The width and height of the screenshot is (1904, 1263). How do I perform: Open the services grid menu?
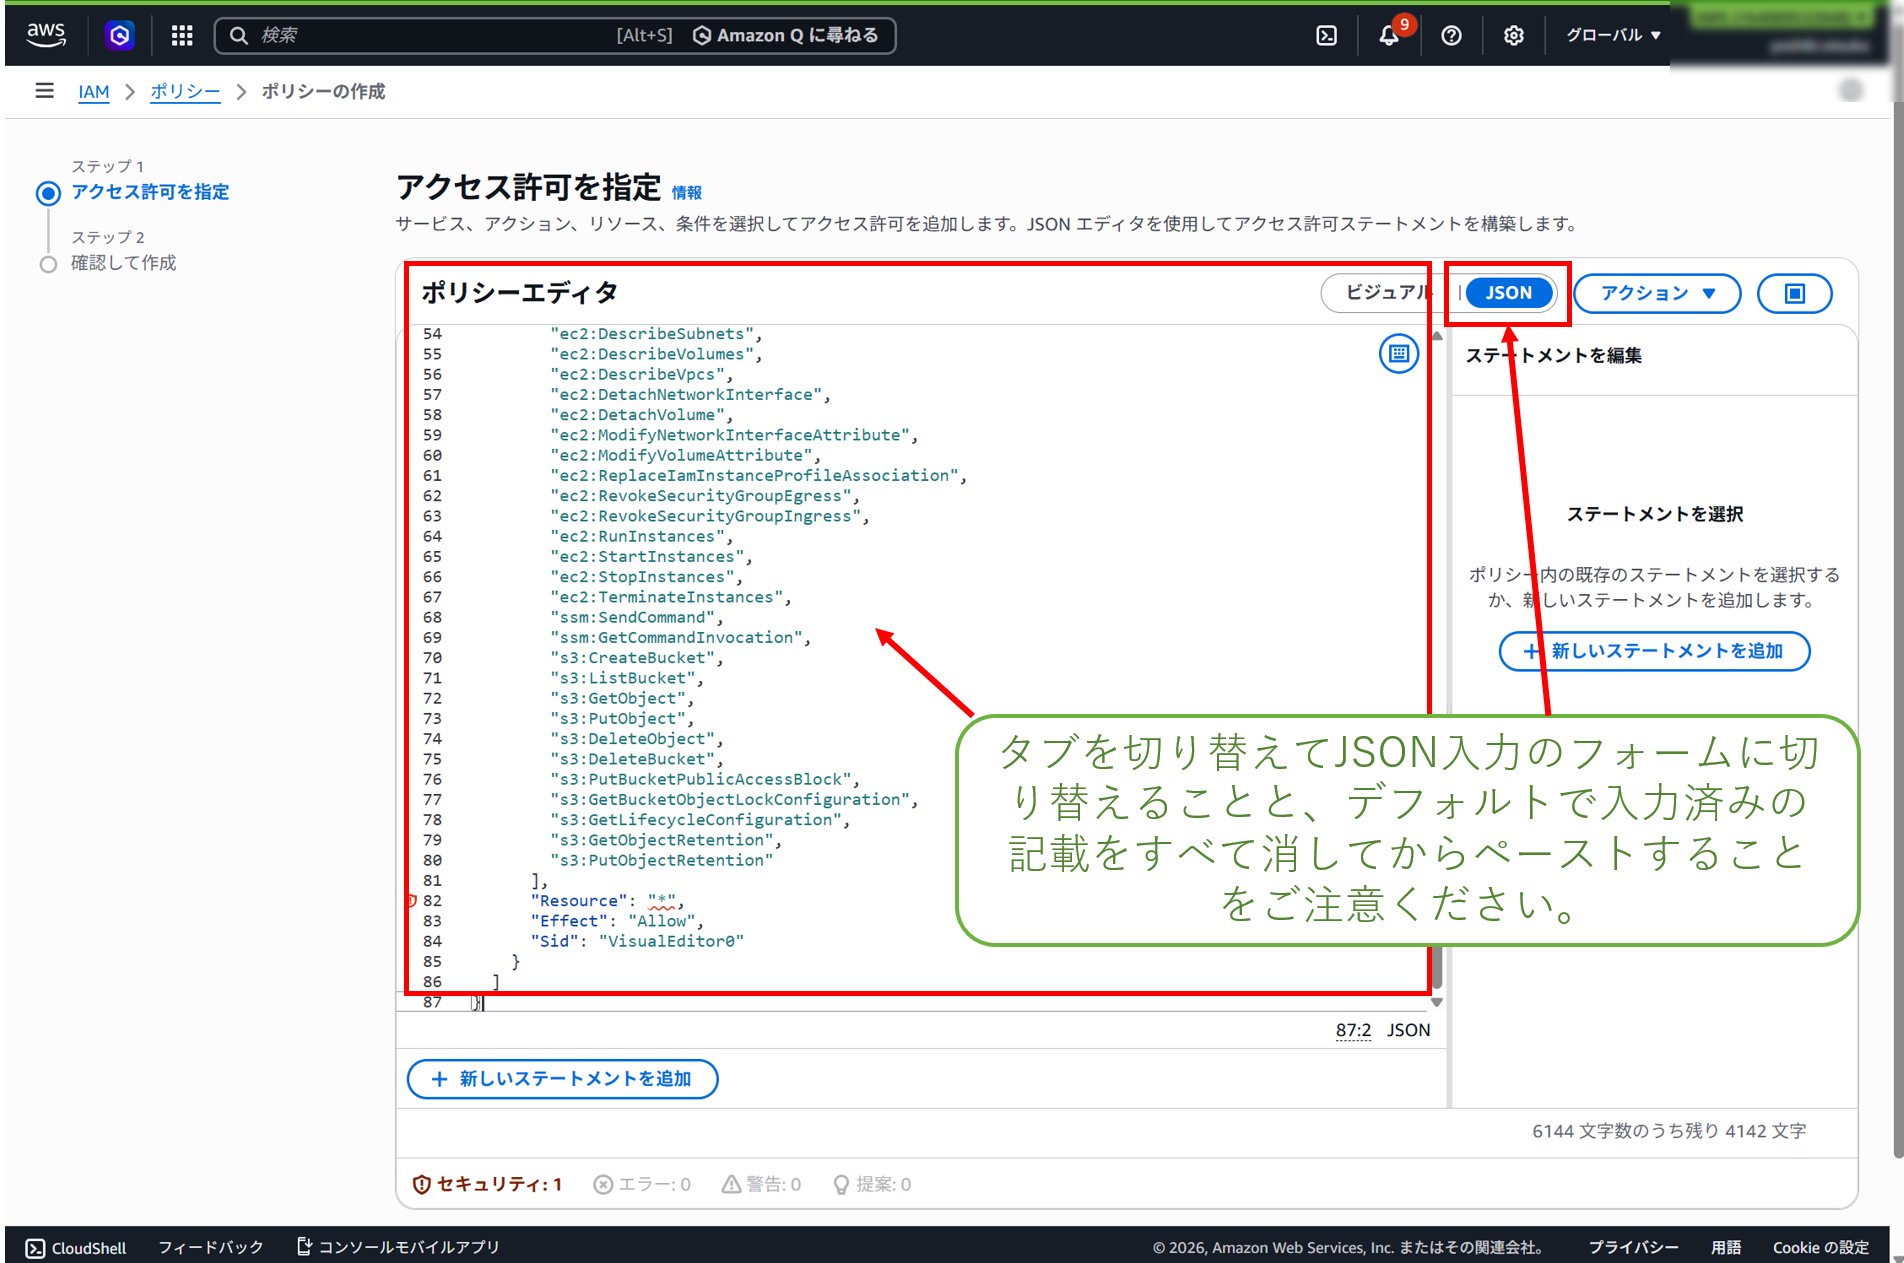pyautogui.click(x=182, y=36)
